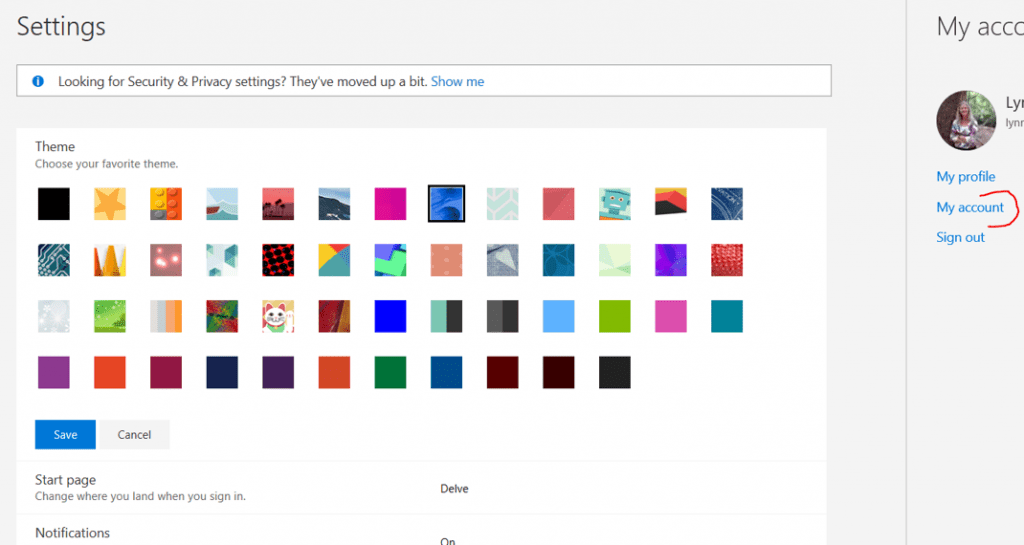Click the Save button

(x=65, y=434)
